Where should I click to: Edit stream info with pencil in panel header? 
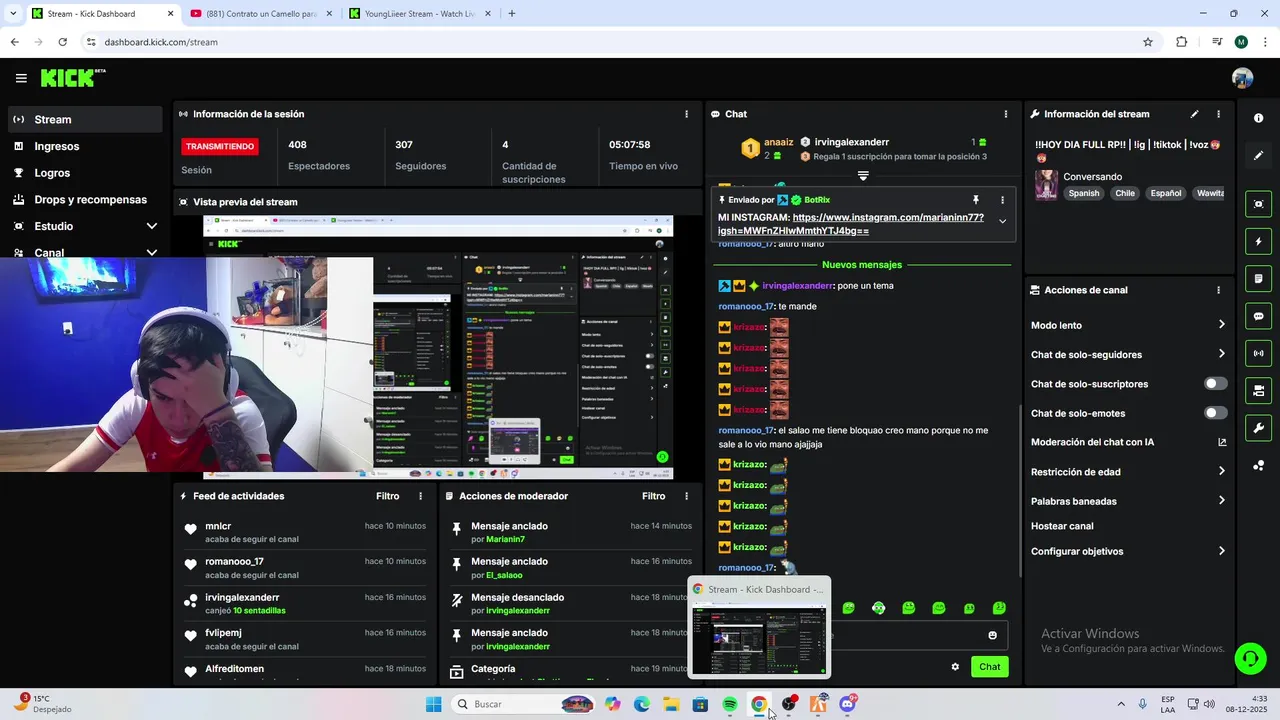pos(1194,114)
